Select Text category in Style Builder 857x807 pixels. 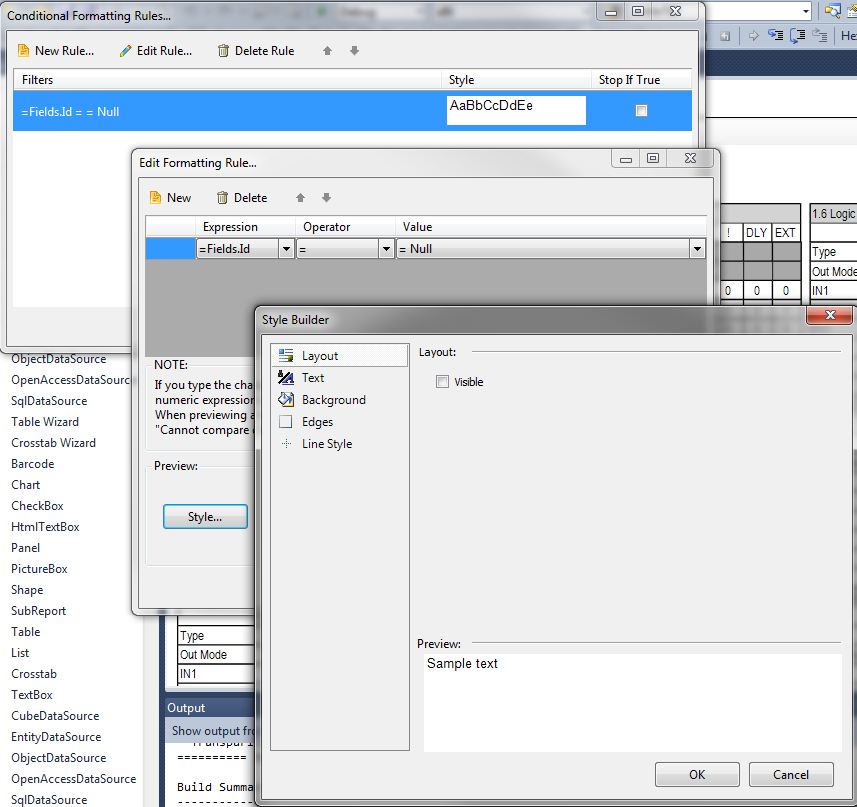339,378
